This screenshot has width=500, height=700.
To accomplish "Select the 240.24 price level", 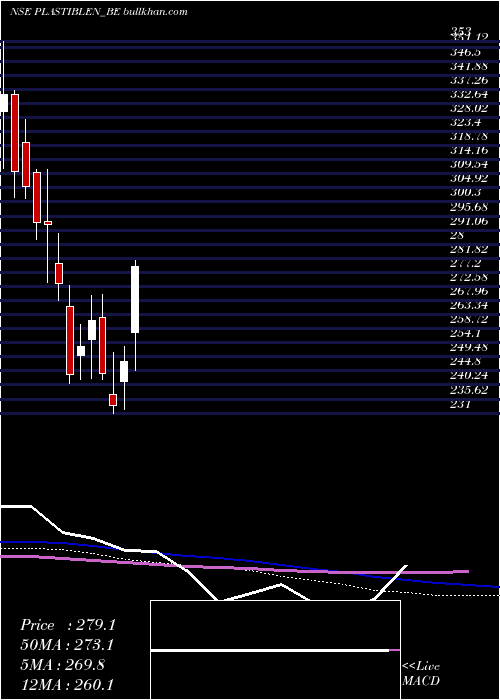I will [x=469, y=375].
